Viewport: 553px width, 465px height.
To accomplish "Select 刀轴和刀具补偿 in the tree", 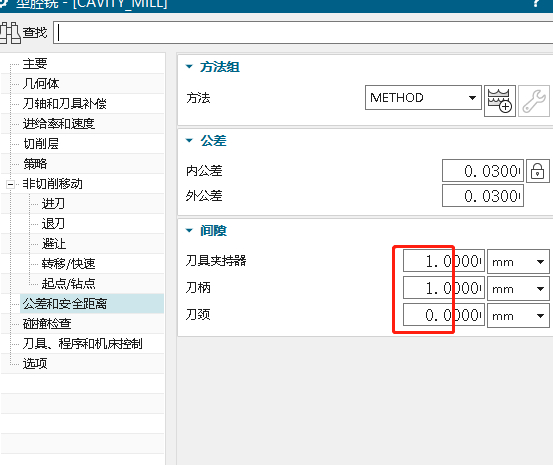I will [65, 104].
